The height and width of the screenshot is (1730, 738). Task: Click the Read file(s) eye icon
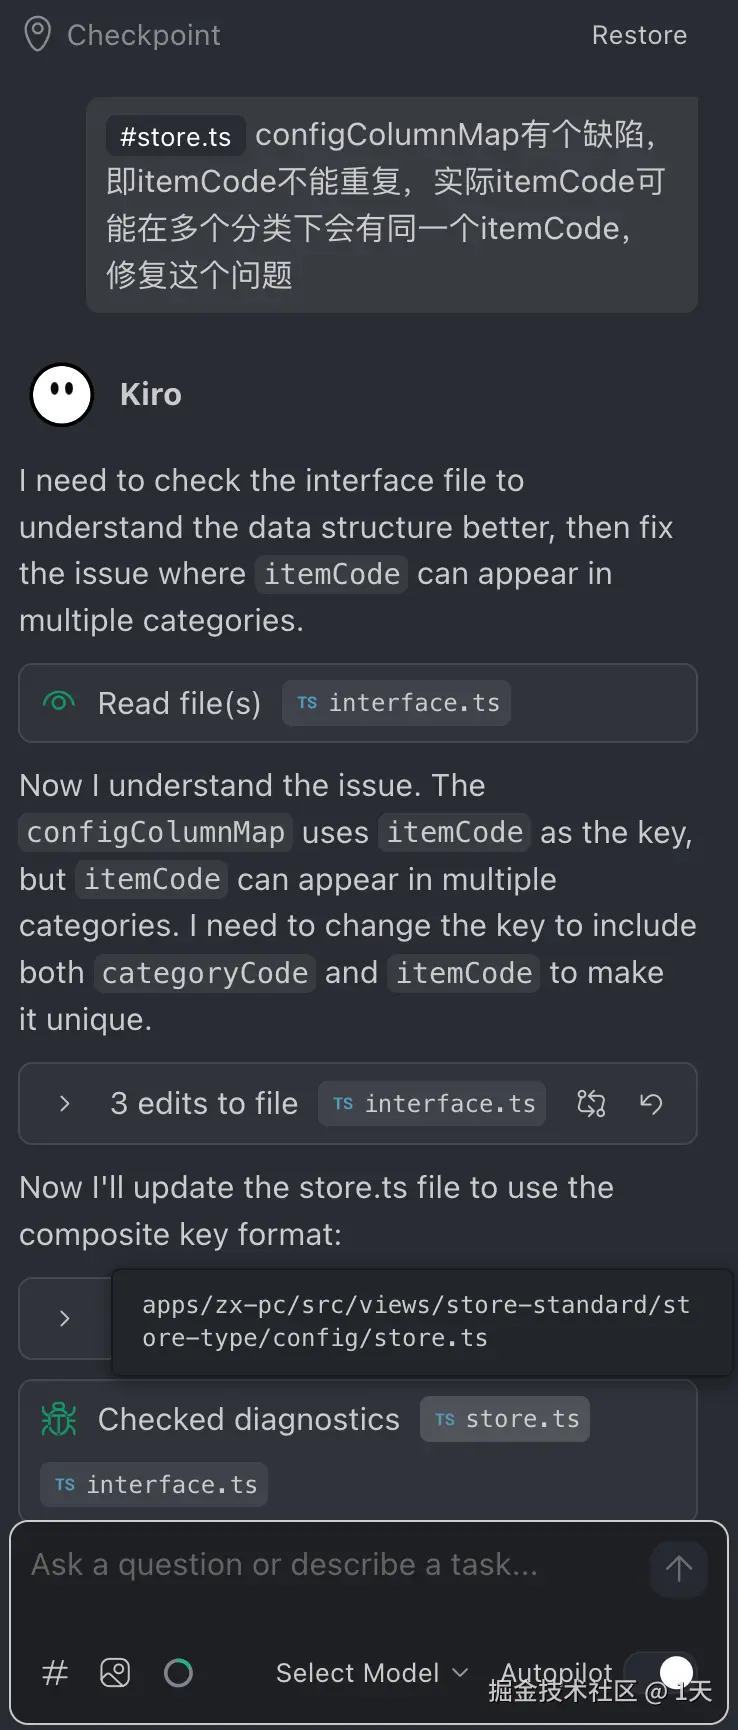pyautogui.click(x=59, y=702)
